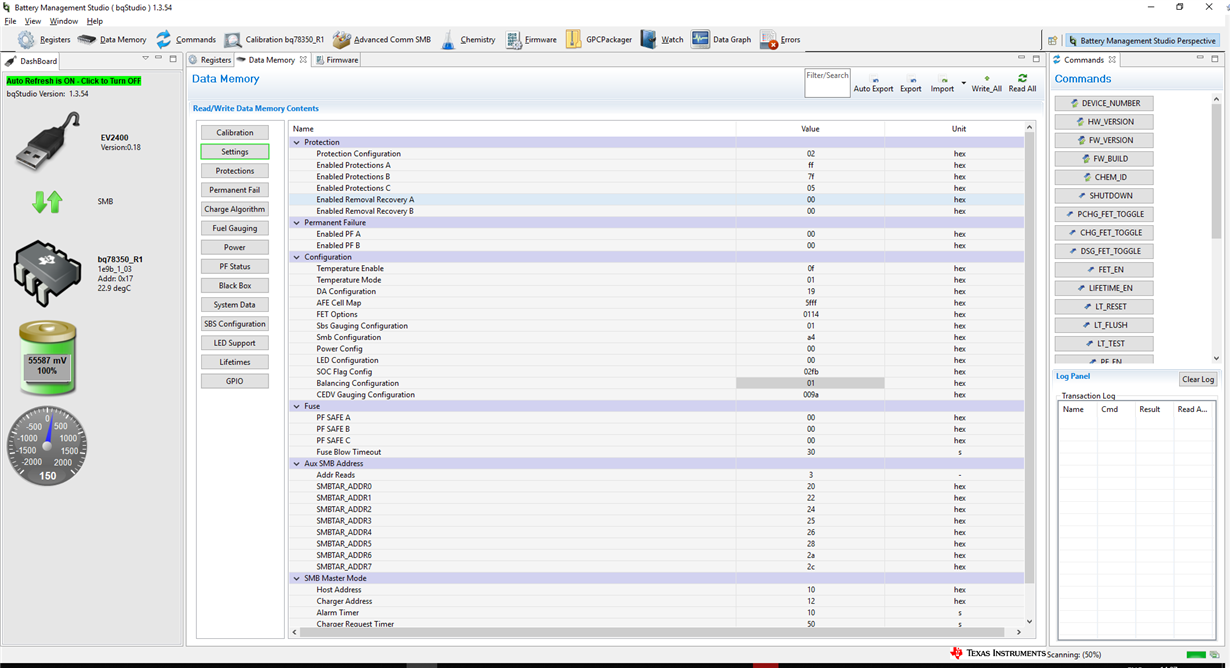The width and height of the screenshot is (1230, 668).
Task: Open the Errors toolbar icon
Action: [768, 40]
